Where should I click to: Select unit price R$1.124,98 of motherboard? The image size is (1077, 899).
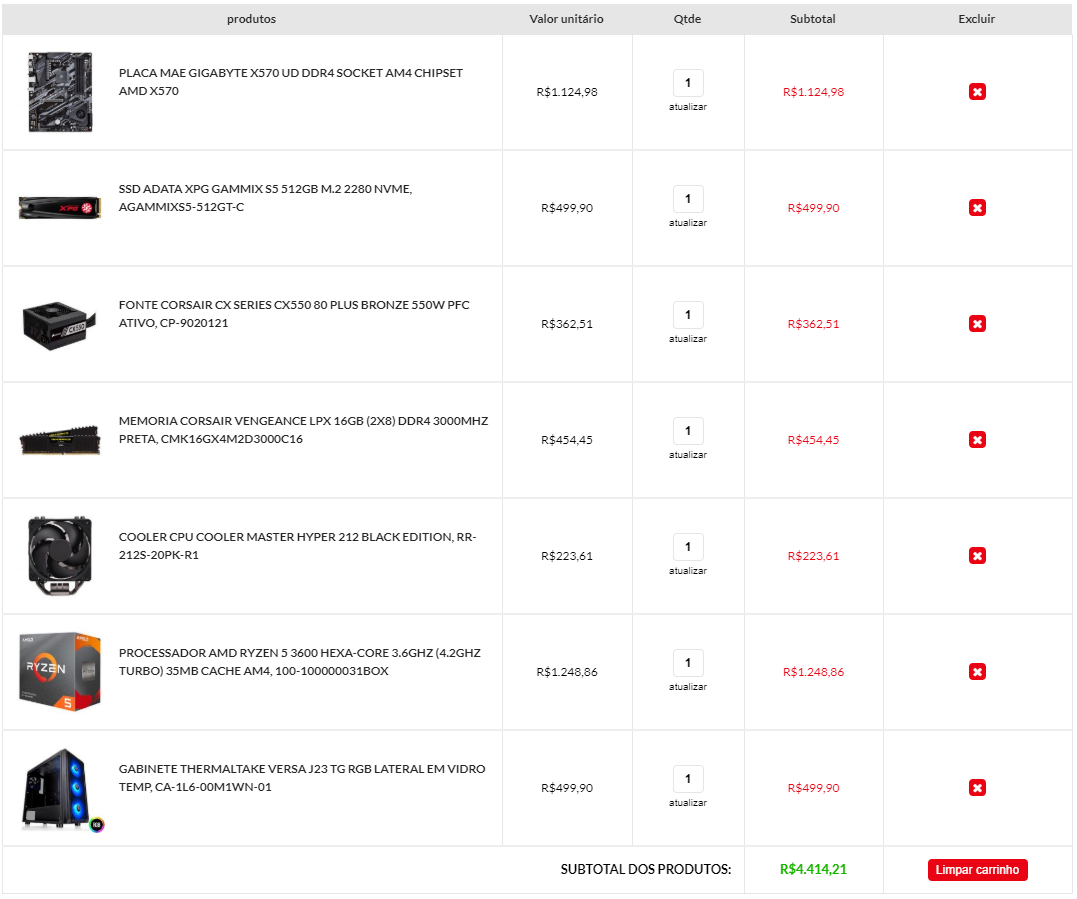[x=567, y=92]
